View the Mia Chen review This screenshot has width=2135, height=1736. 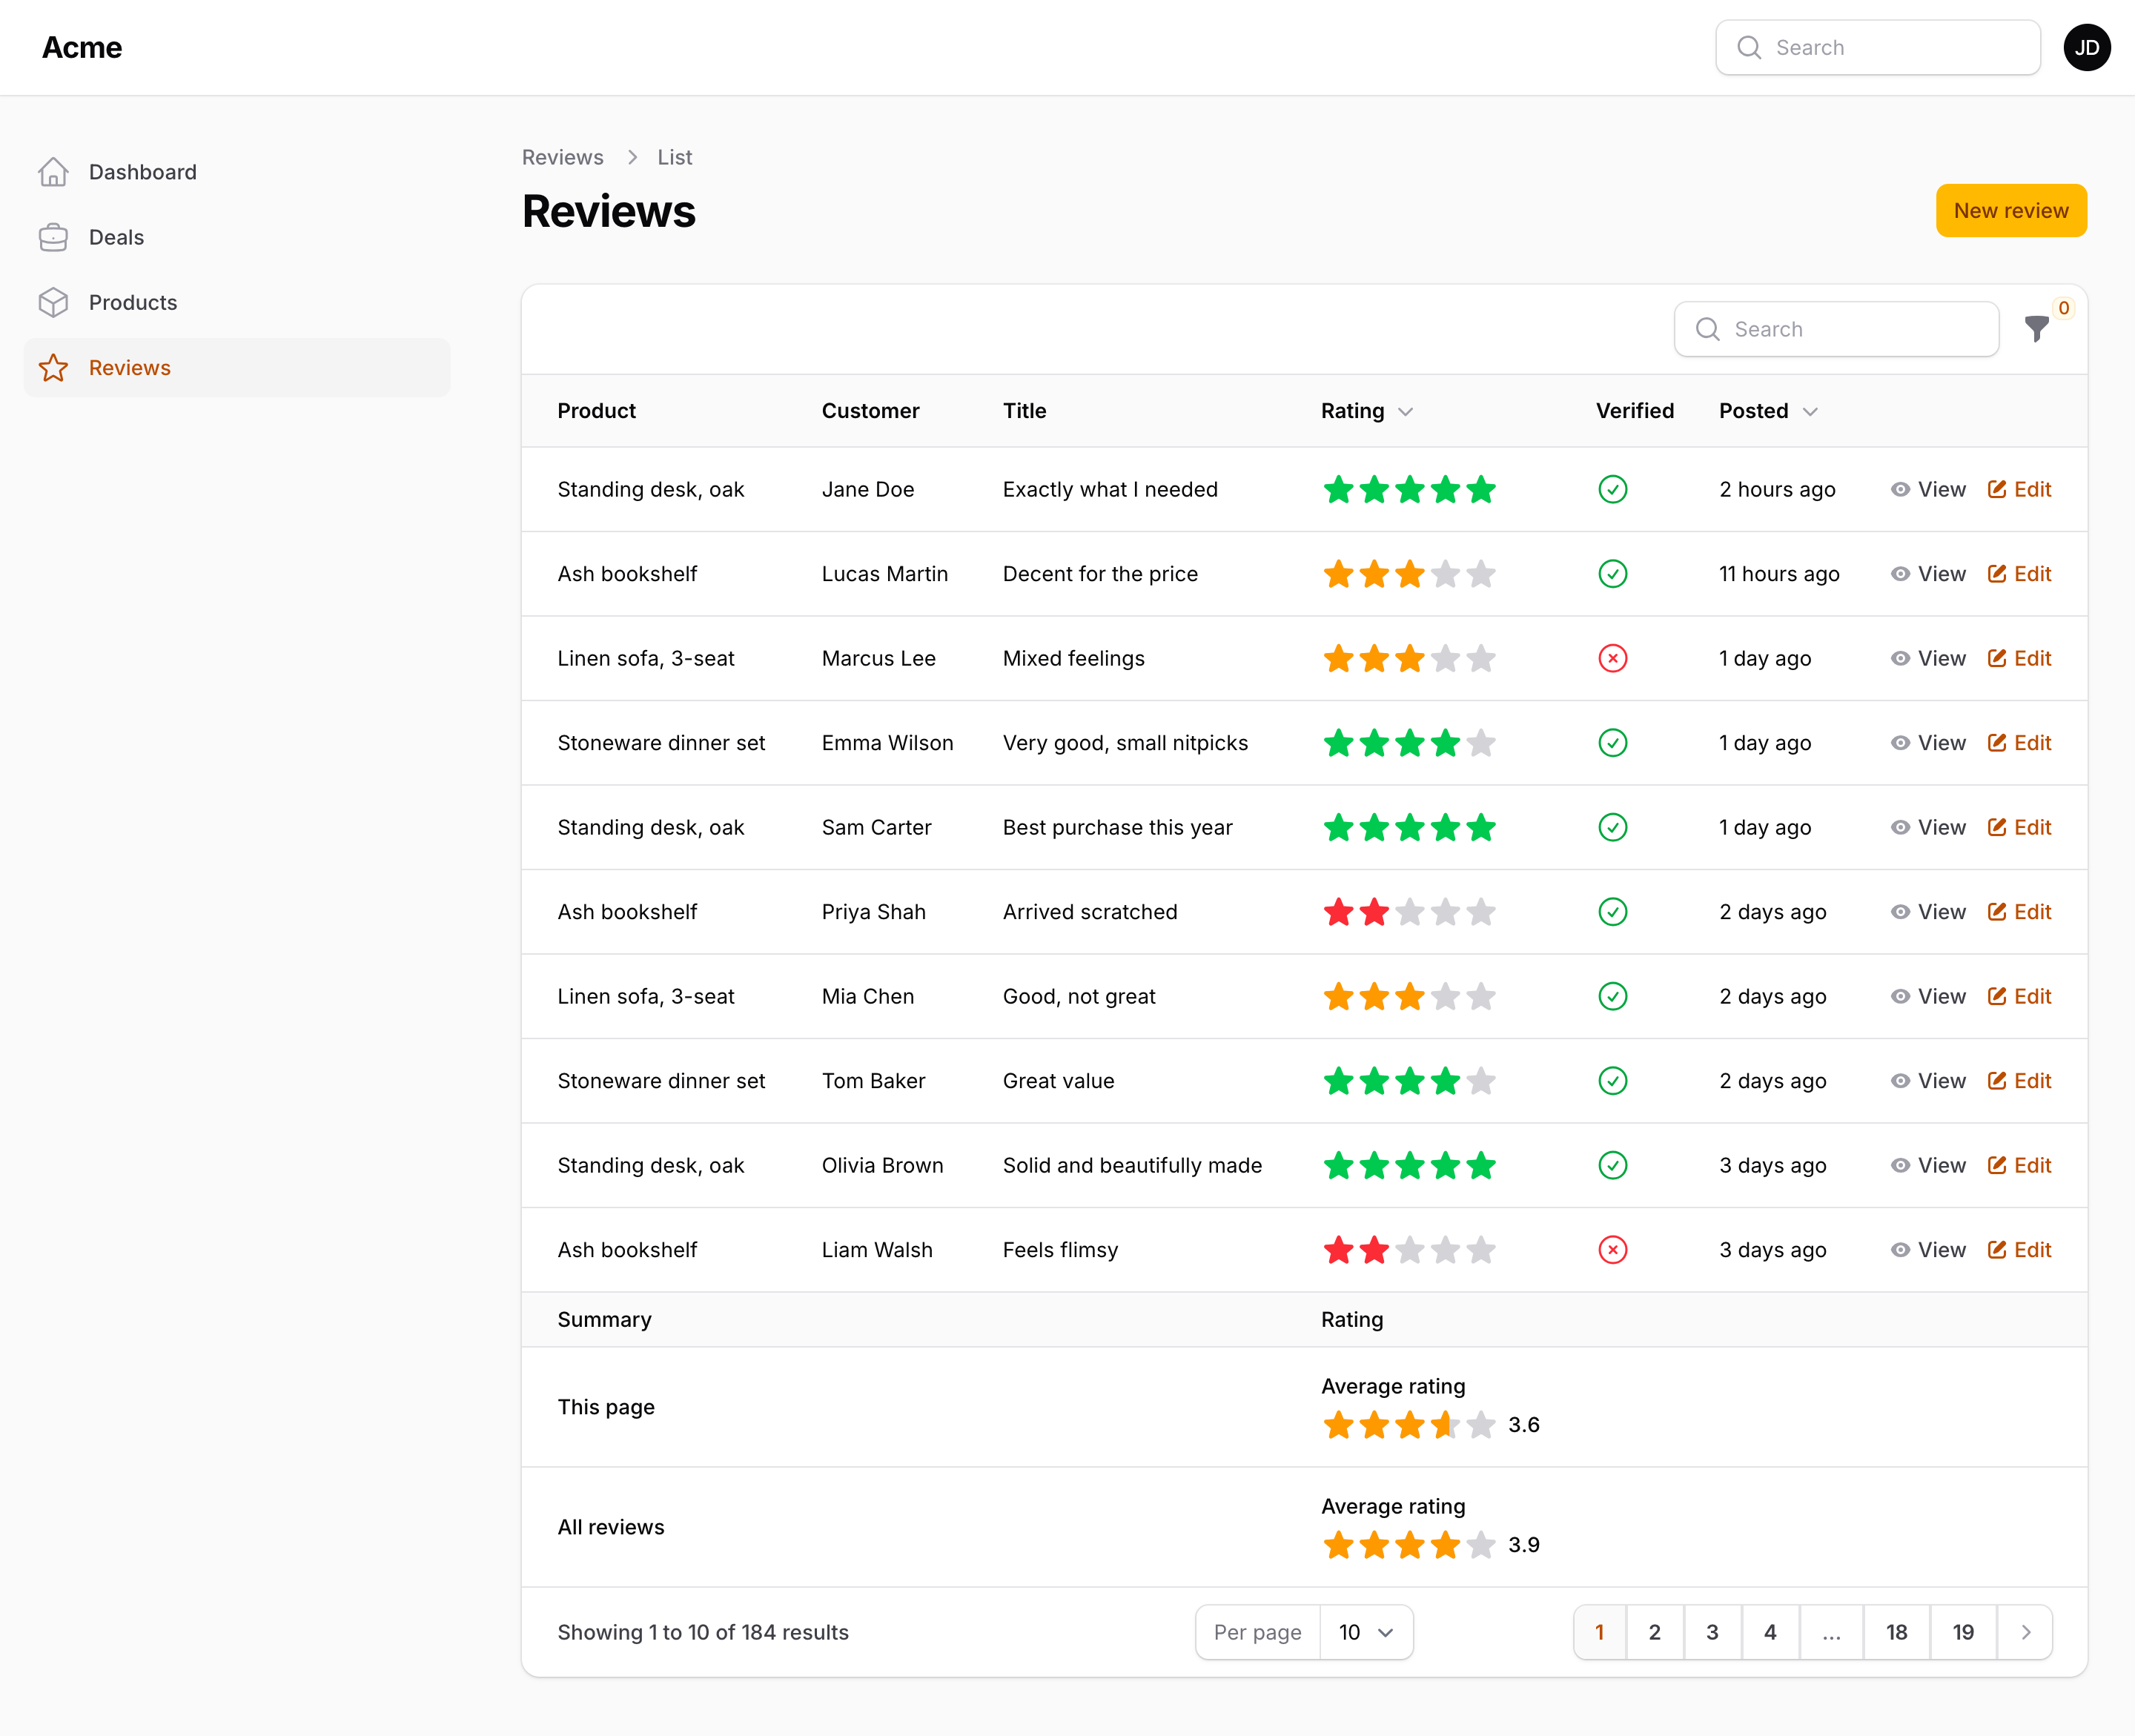tap(1927, 997)
